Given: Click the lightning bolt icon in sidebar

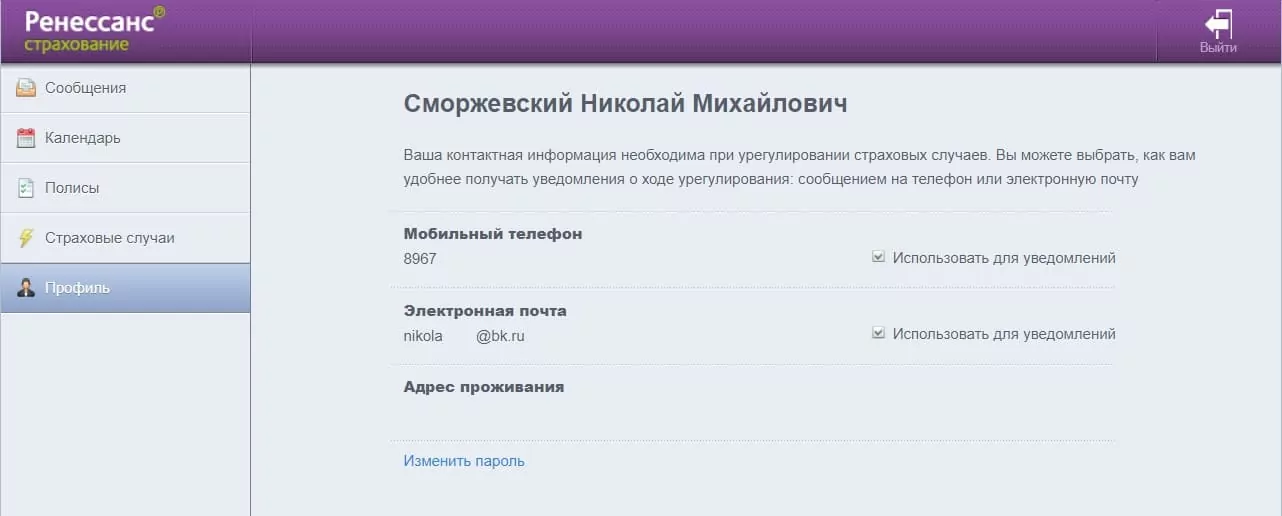Looking at the screenshot, I should (x=26, y=238).
